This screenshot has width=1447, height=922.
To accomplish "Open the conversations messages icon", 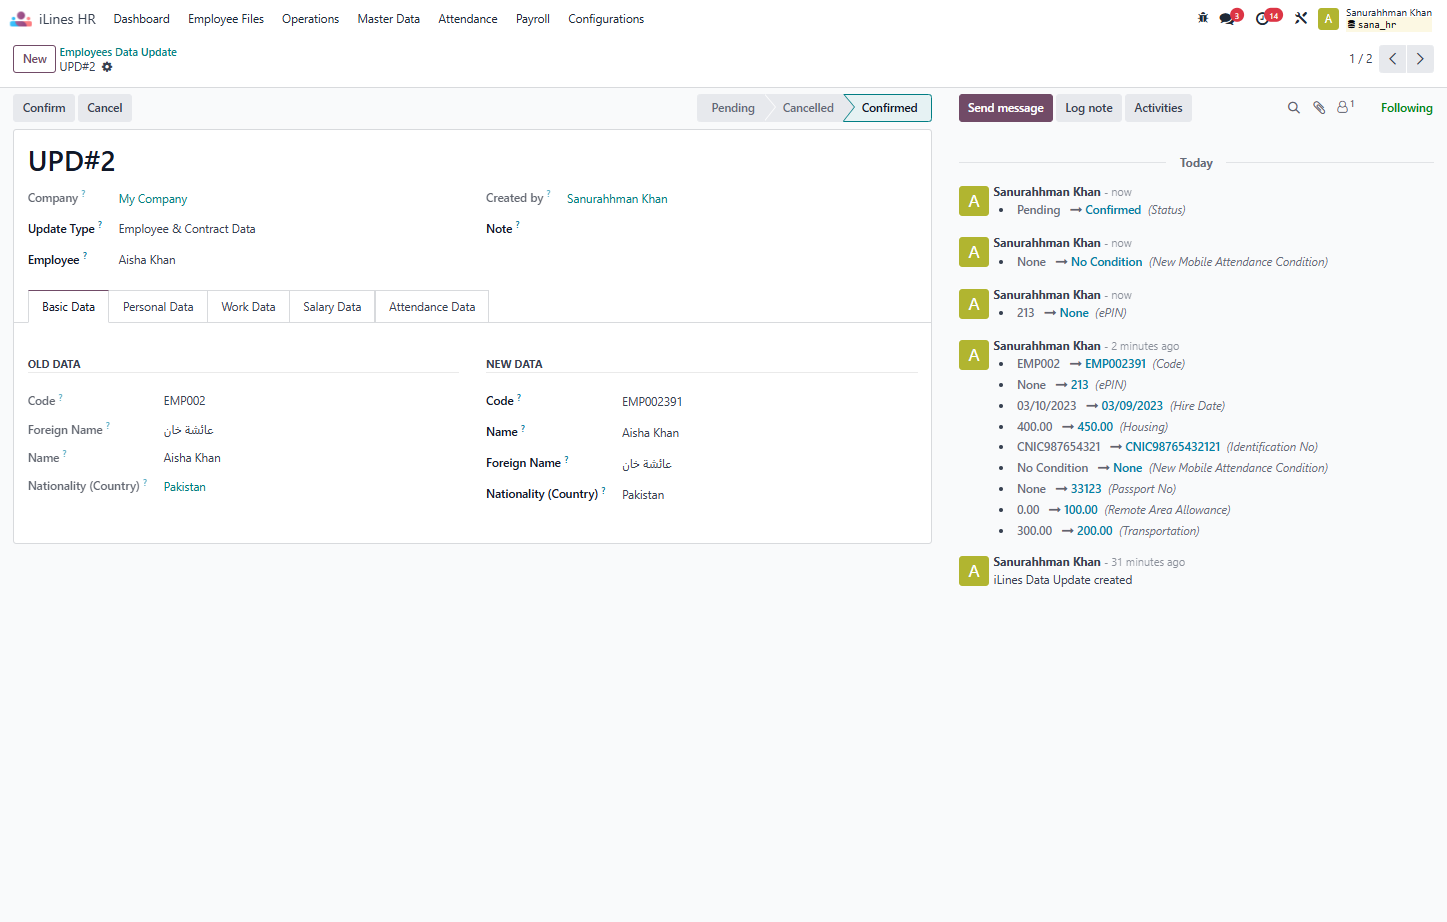I will (x=1229, y=18).
